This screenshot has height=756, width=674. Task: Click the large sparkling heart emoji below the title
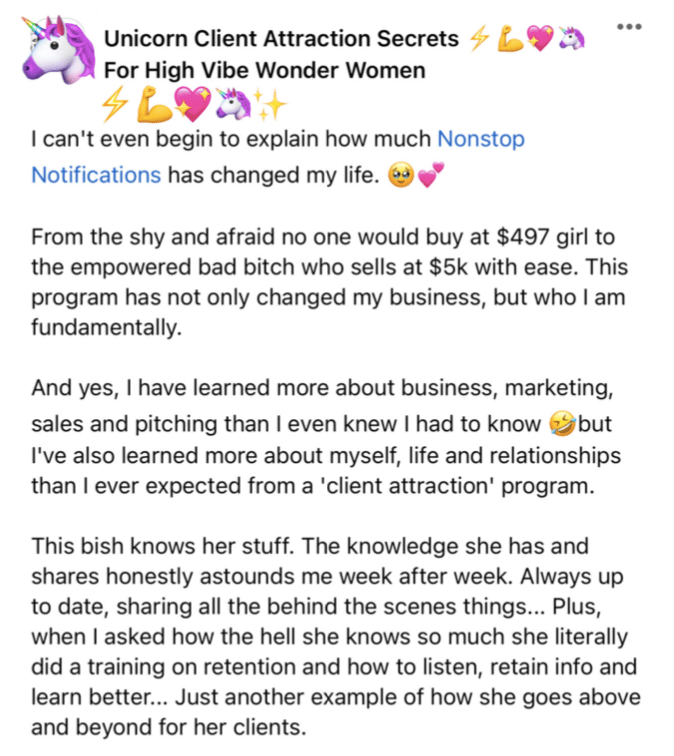click(192, 104)
